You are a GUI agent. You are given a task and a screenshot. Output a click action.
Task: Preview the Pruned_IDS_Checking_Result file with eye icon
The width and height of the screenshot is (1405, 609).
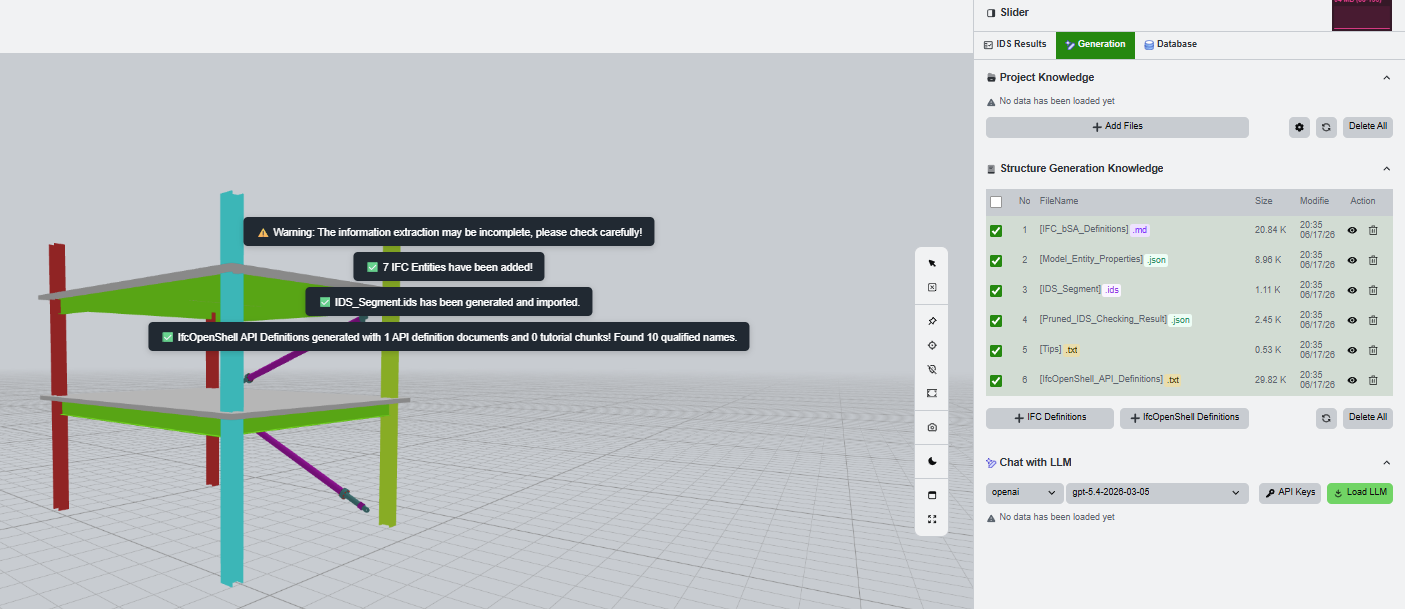click(1352, 320)
